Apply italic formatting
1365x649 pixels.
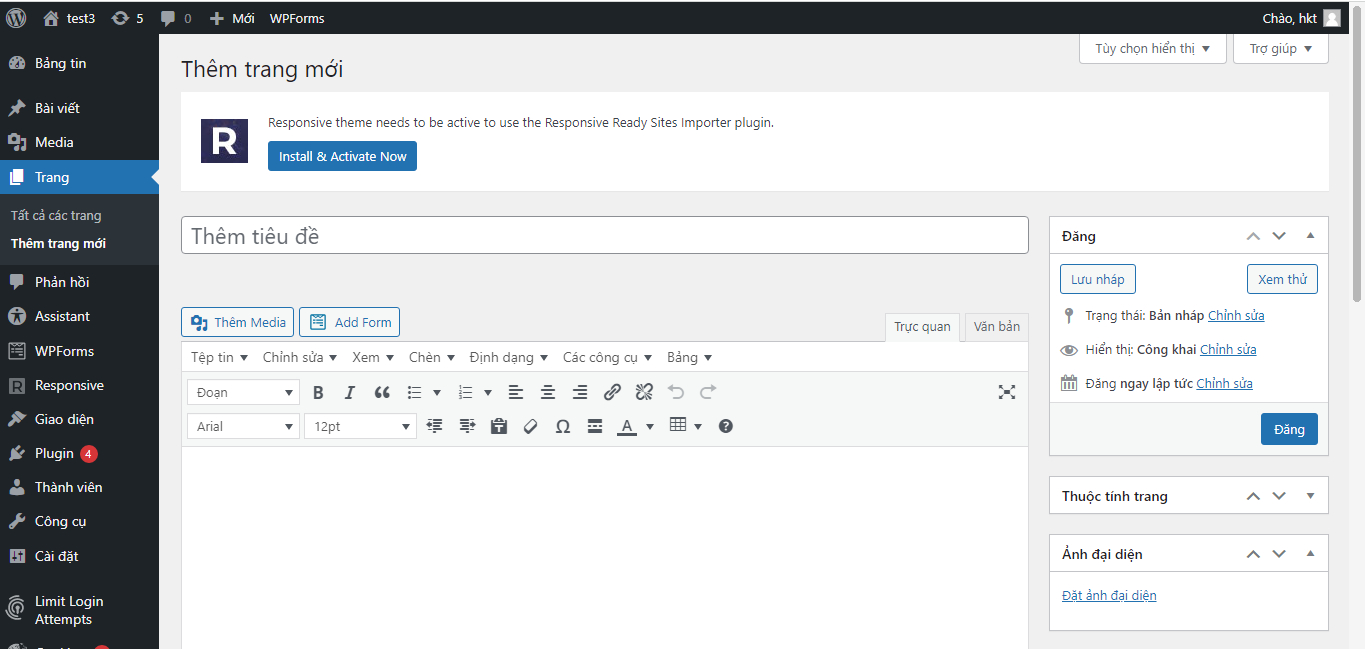(x=350, y=392)
